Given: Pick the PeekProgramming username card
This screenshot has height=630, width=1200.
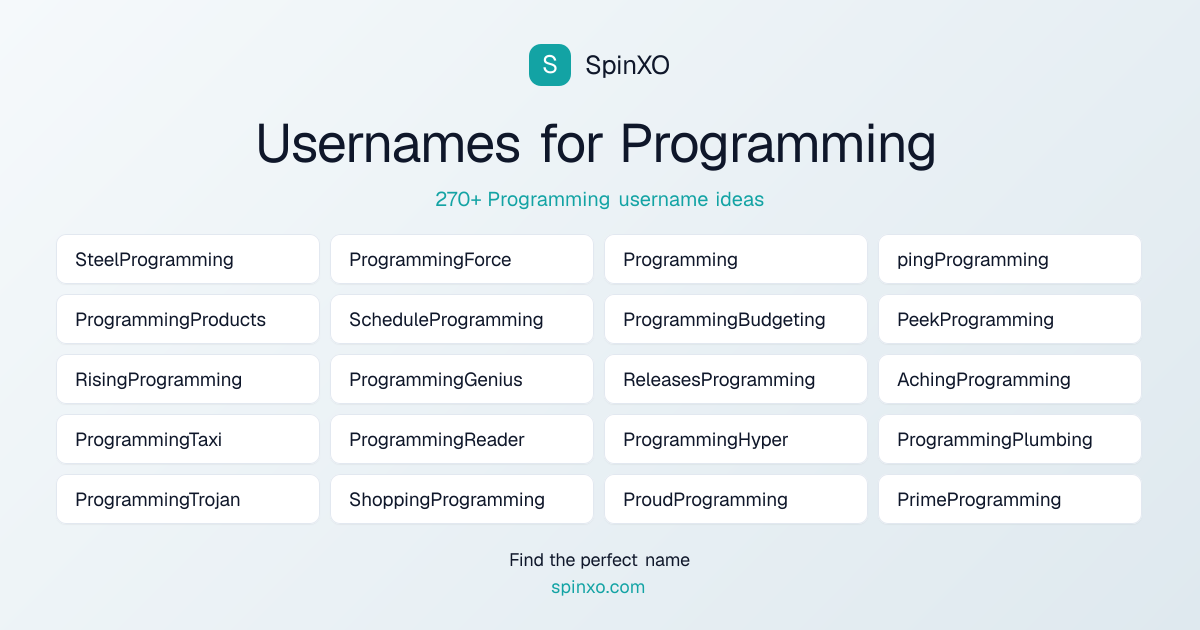Looking at the screenshot, I should pos(1010,319).
